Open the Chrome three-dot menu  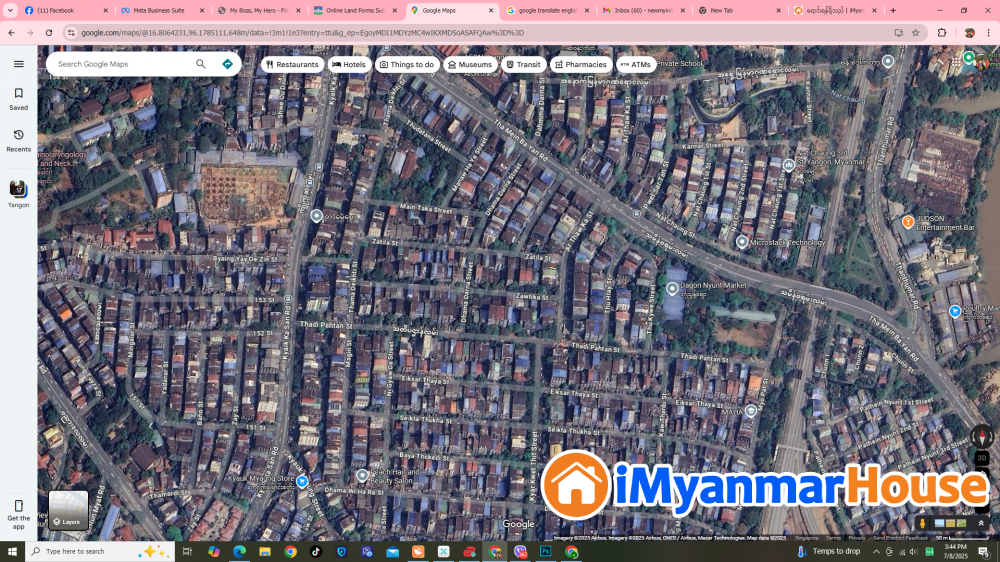tap(989, 33)
